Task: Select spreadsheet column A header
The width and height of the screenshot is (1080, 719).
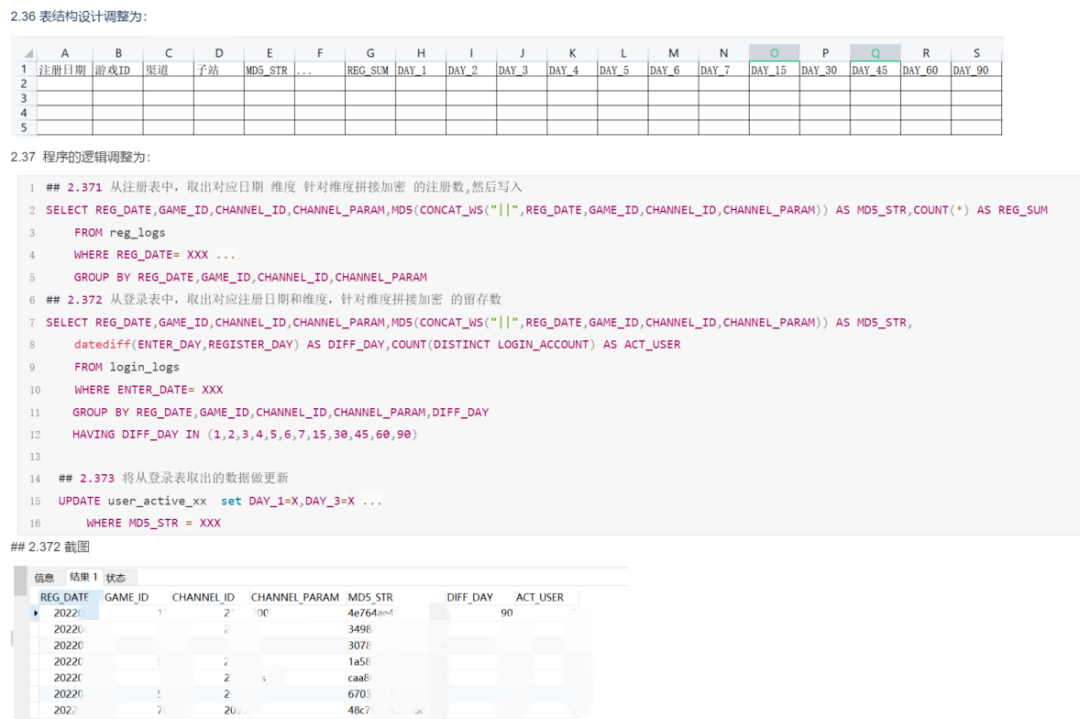Action: [65, 52]
